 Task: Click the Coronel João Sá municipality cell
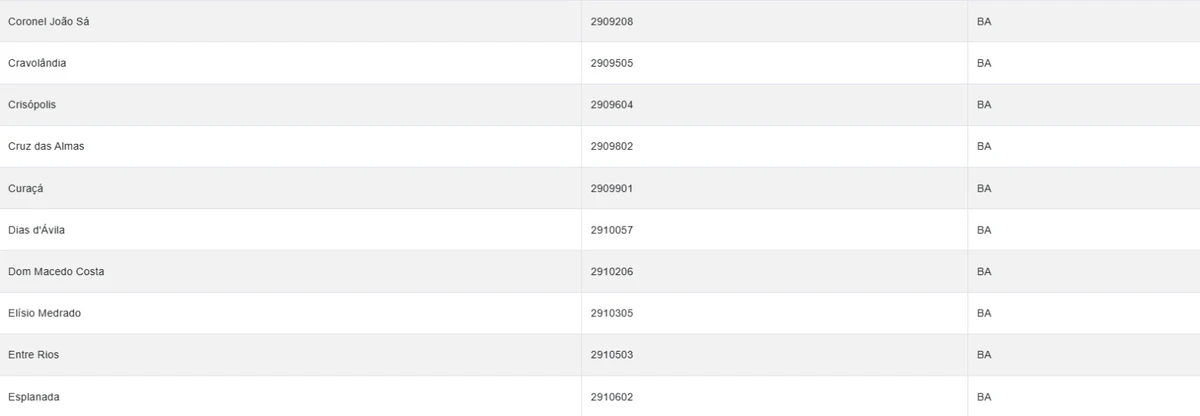click(x=48, y=21)
